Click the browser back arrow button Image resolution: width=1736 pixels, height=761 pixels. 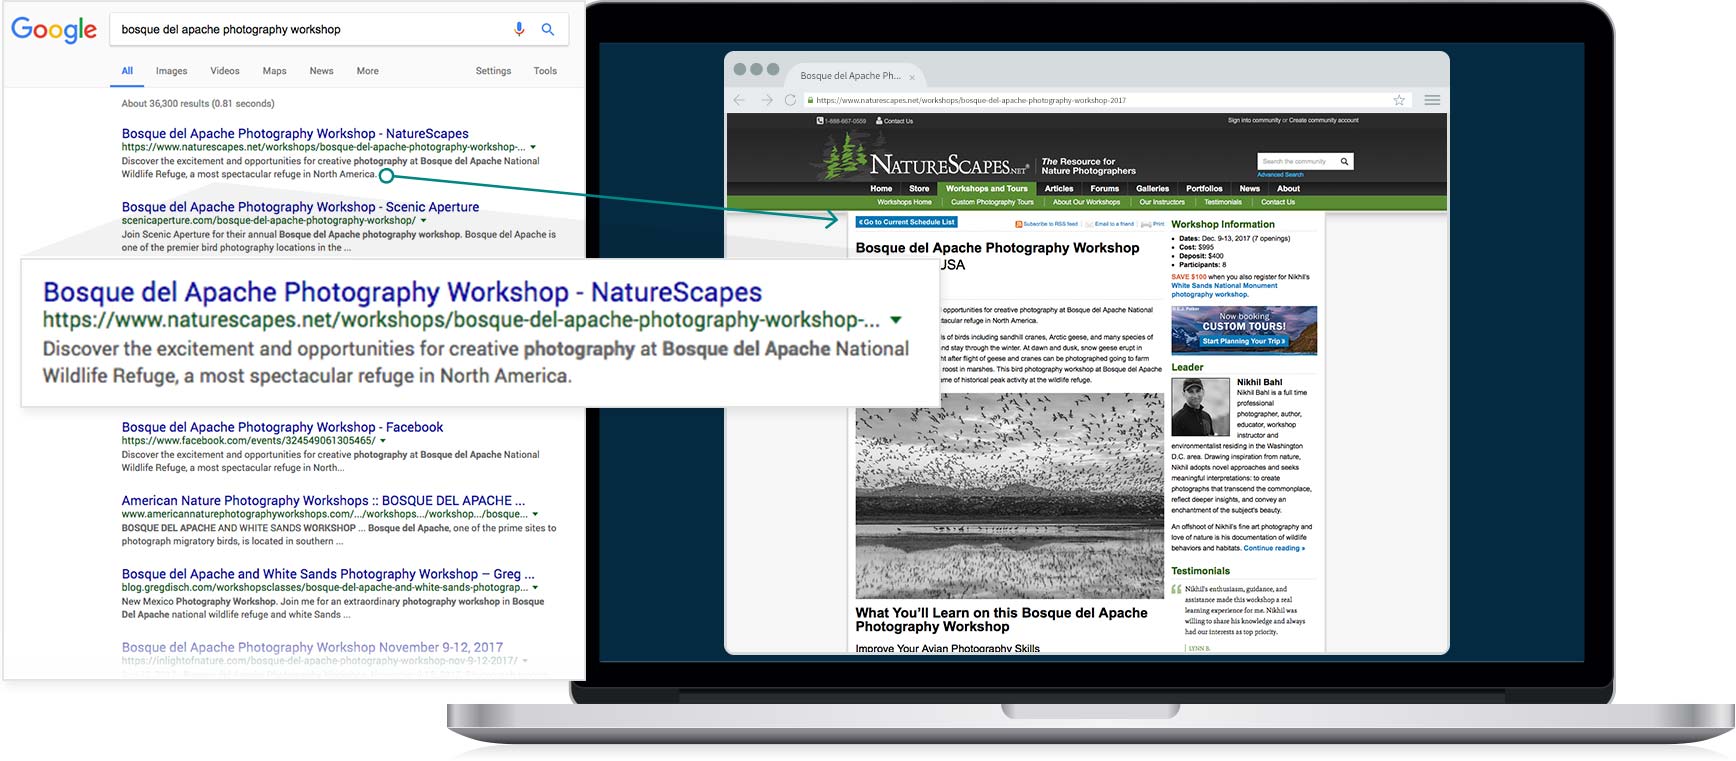[x=739, y=100]
